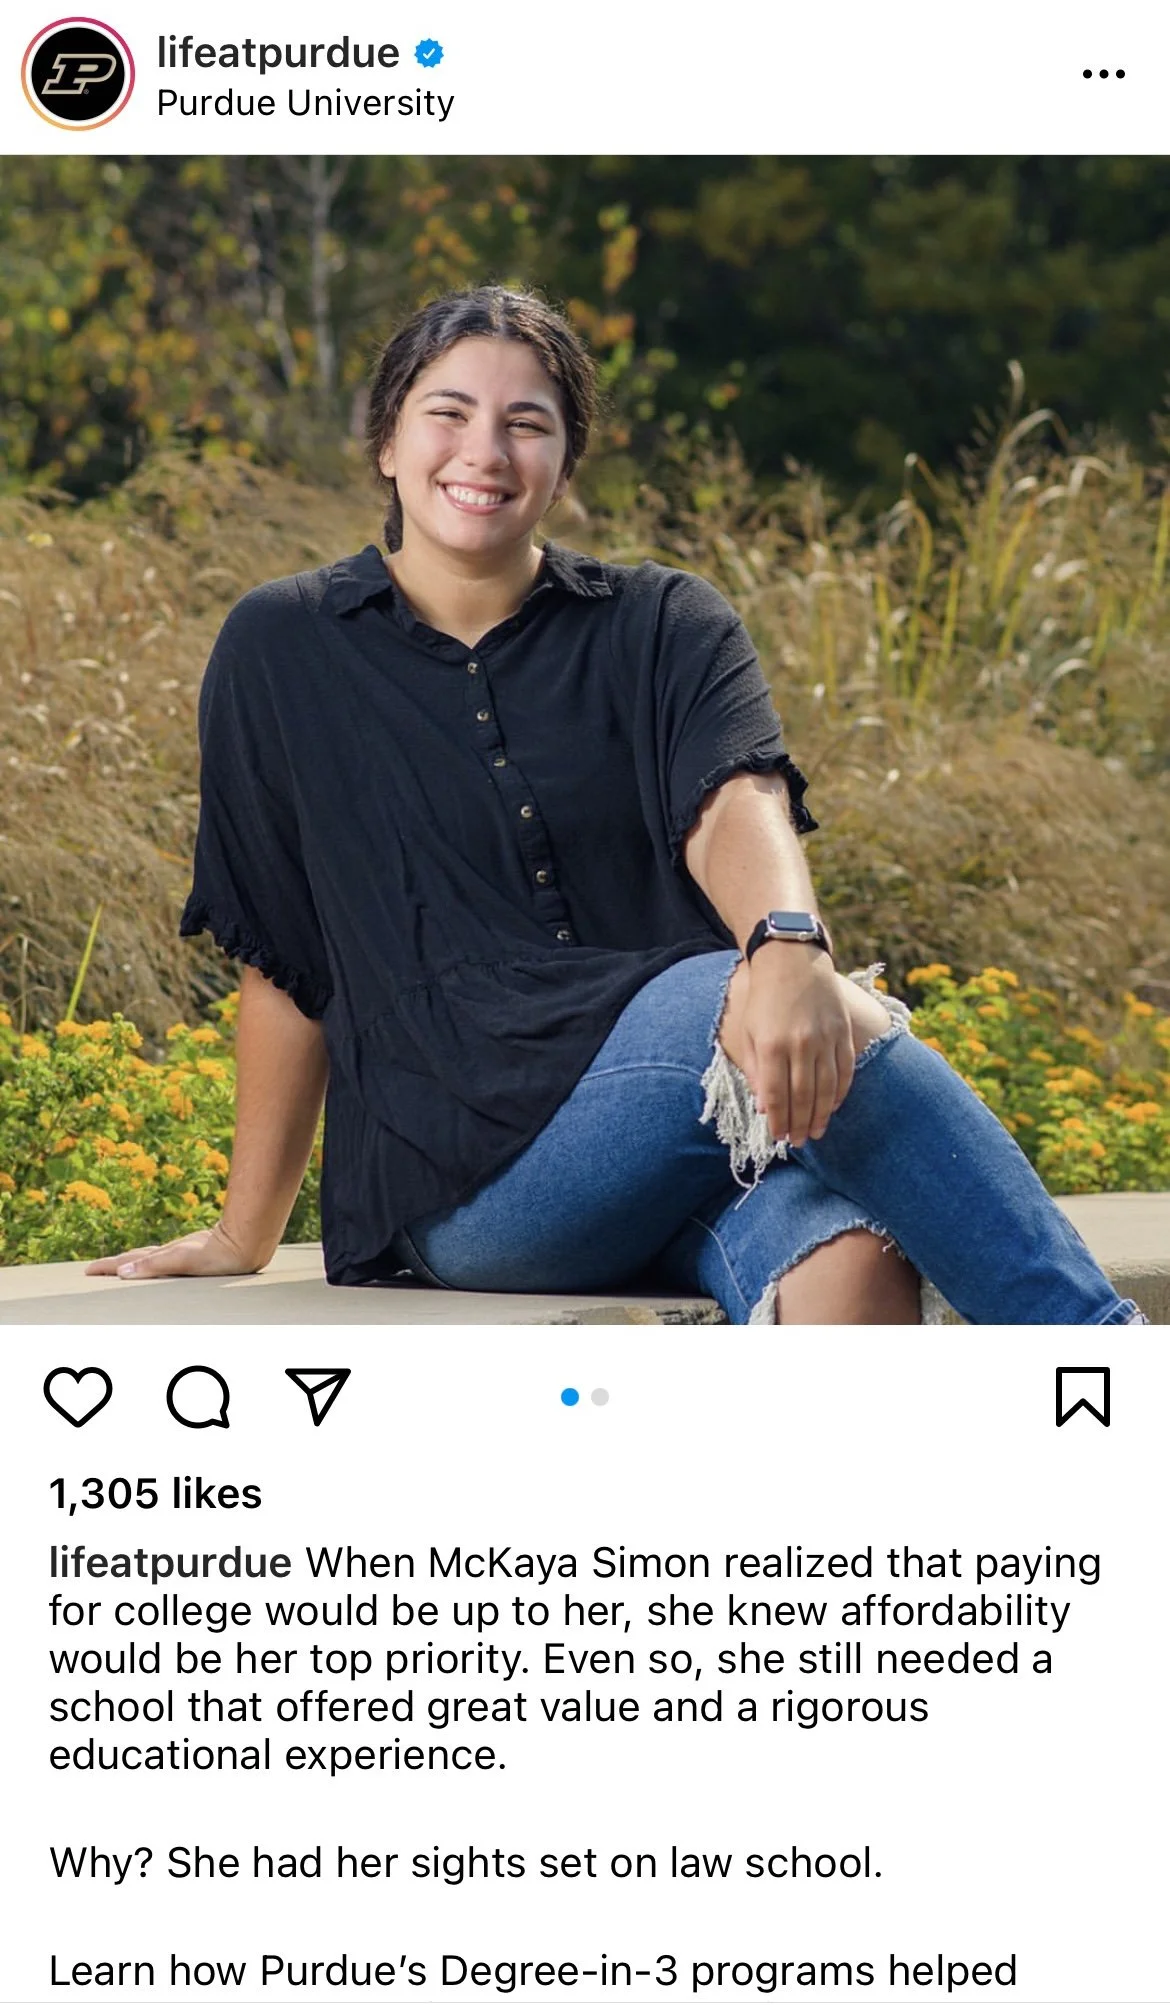Screen dimensions: 1170x2005
Task: Jump to the second gray carousel dot
Action: (600, 1397)
